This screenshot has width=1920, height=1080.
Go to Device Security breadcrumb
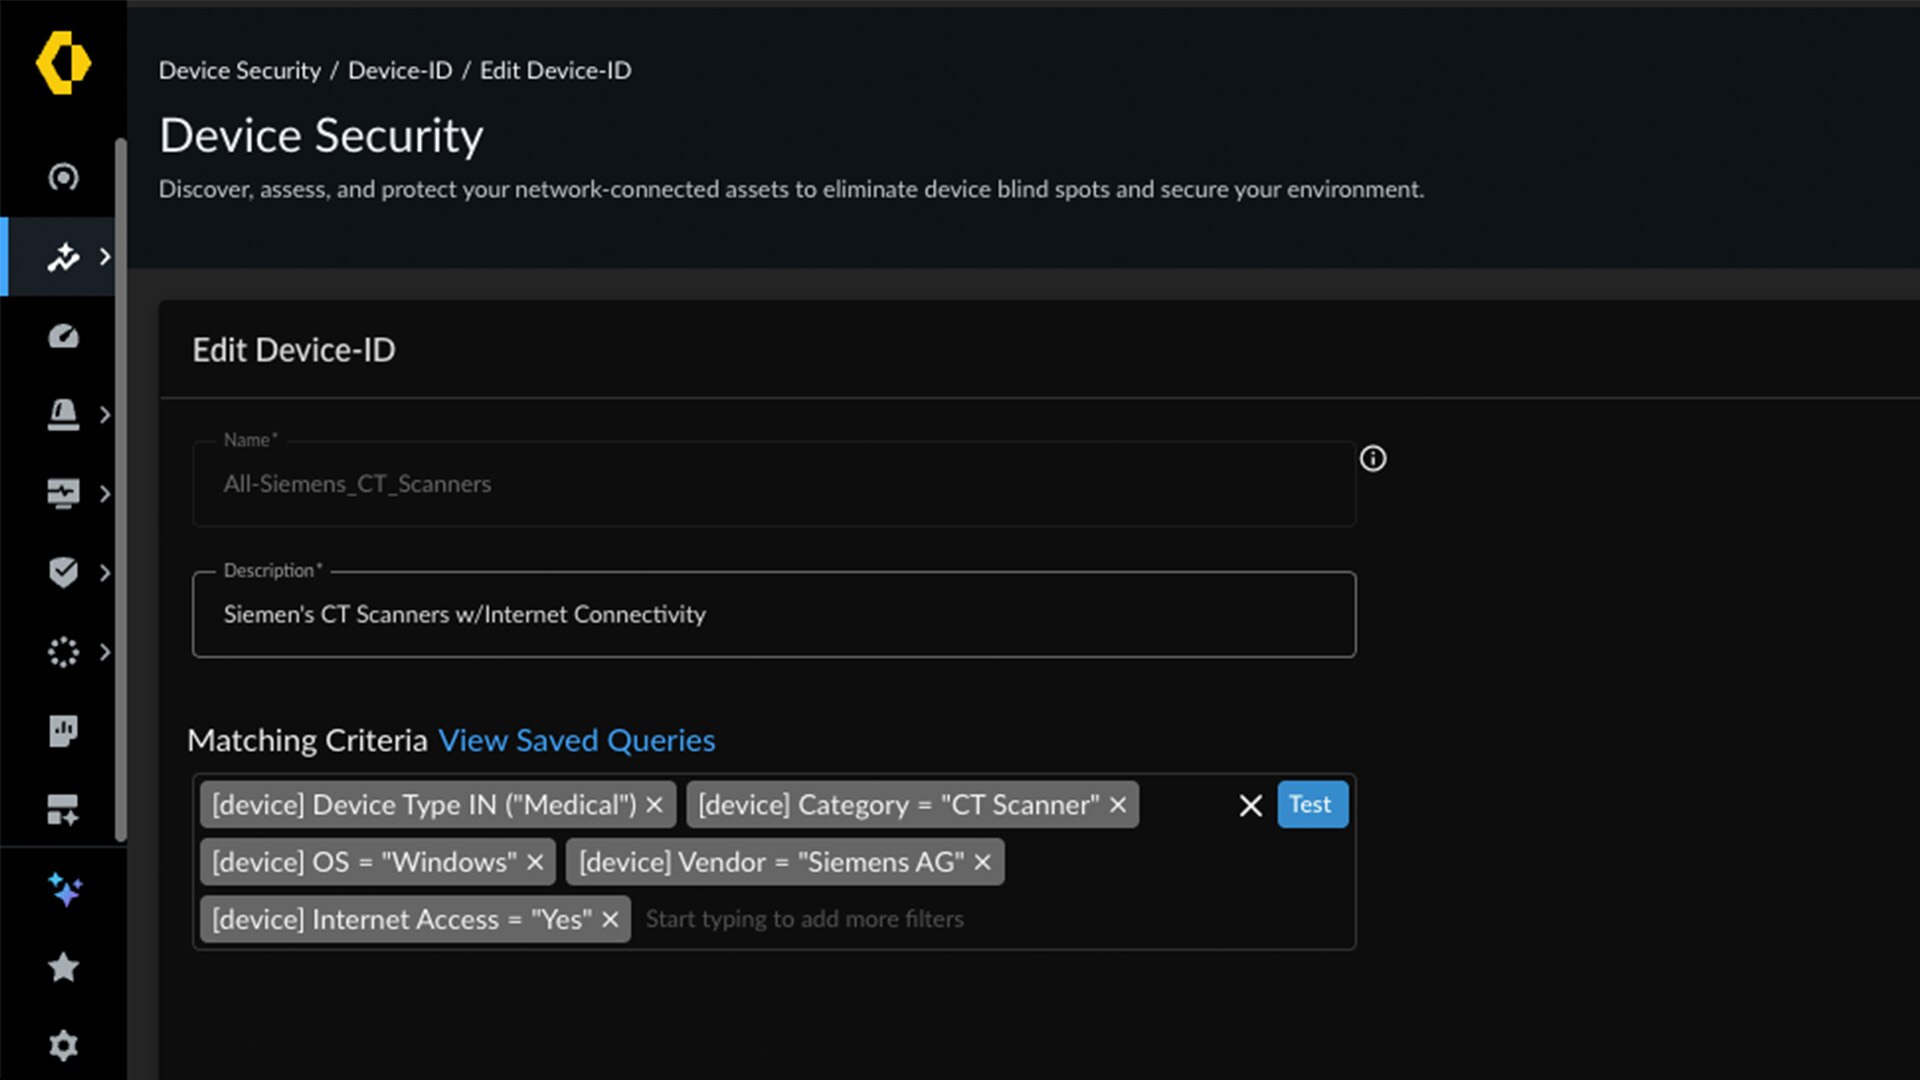[x=240, y=71]
